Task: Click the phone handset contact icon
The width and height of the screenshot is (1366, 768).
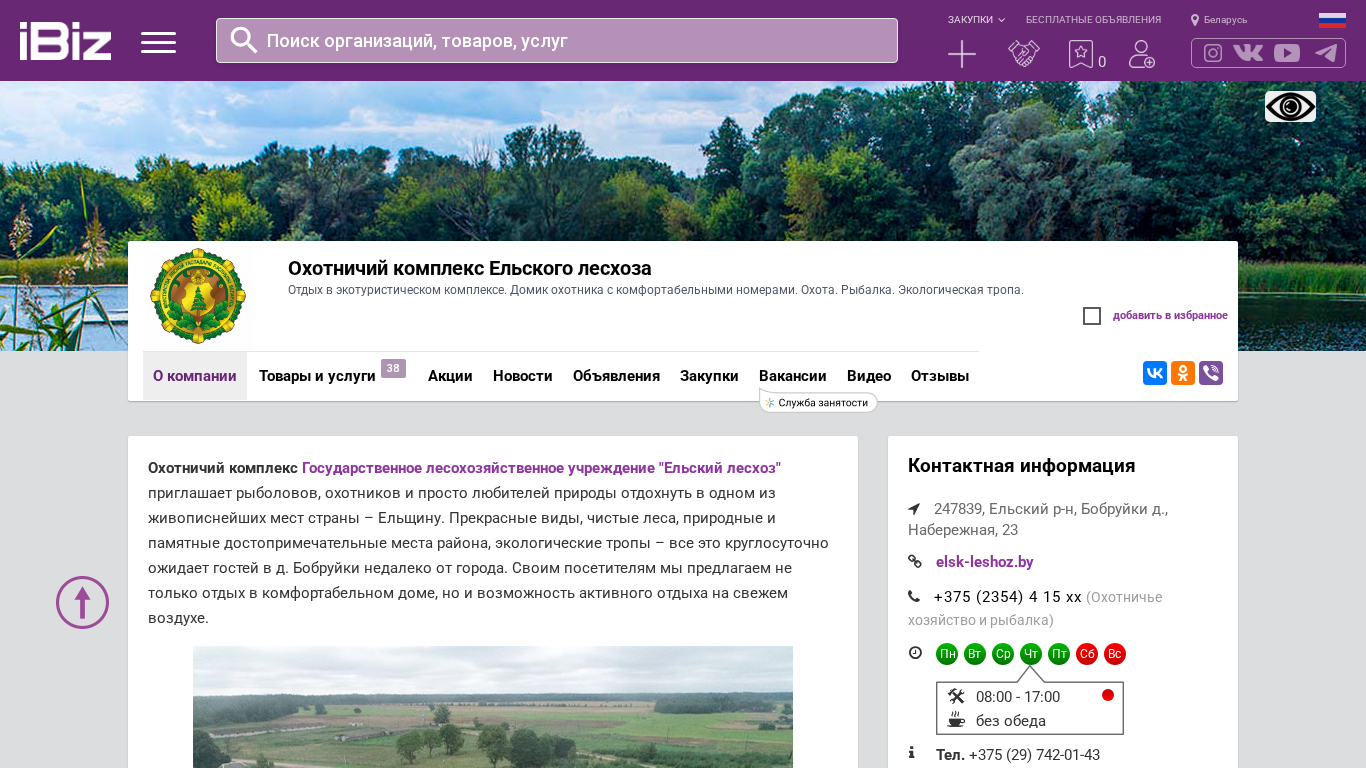Action: pos(914,596)
